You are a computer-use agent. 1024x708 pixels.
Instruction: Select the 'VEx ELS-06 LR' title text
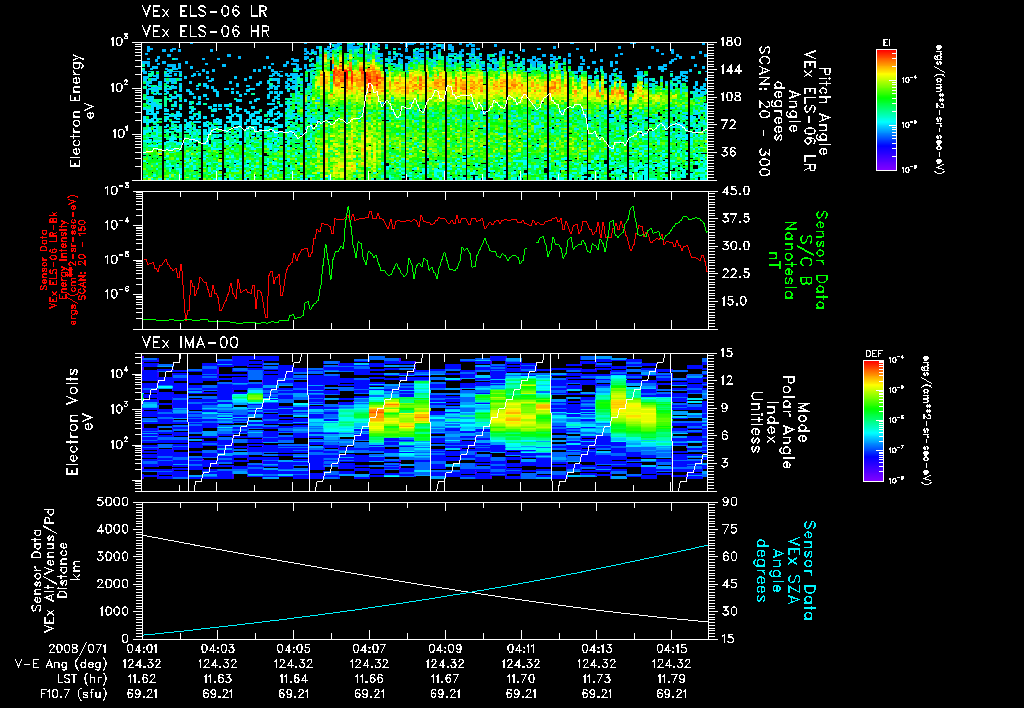pyautogui.click(x=204, y=11)
